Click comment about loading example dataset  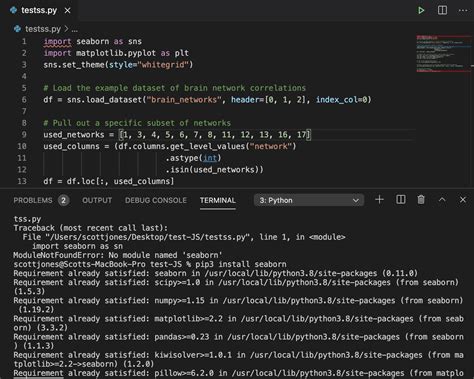(175, 88)
